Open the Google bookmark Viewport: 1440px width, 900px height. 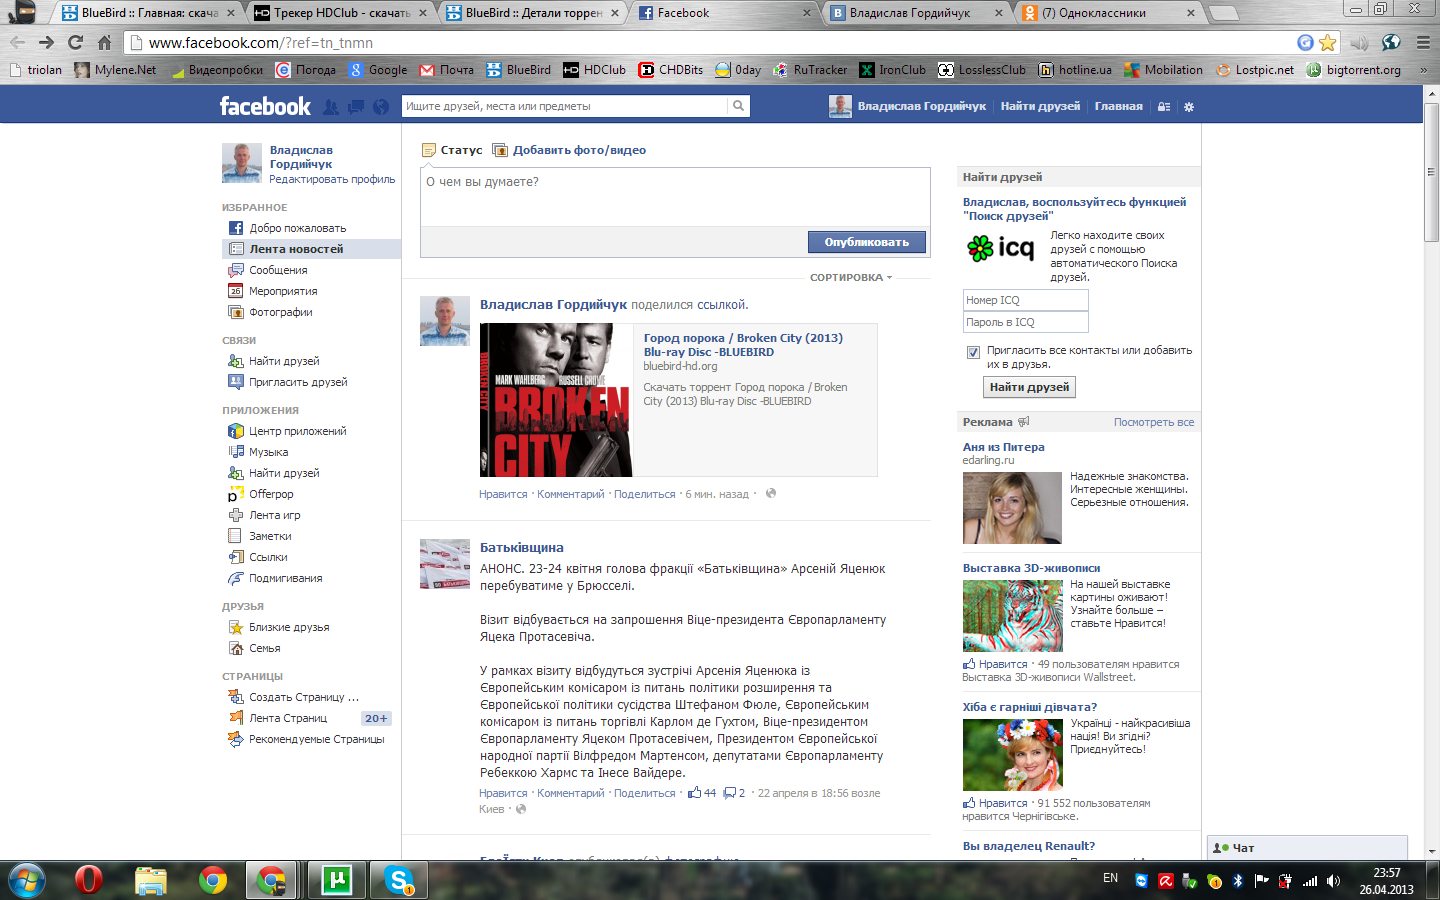pyautogui.click(x=378, y=70)
